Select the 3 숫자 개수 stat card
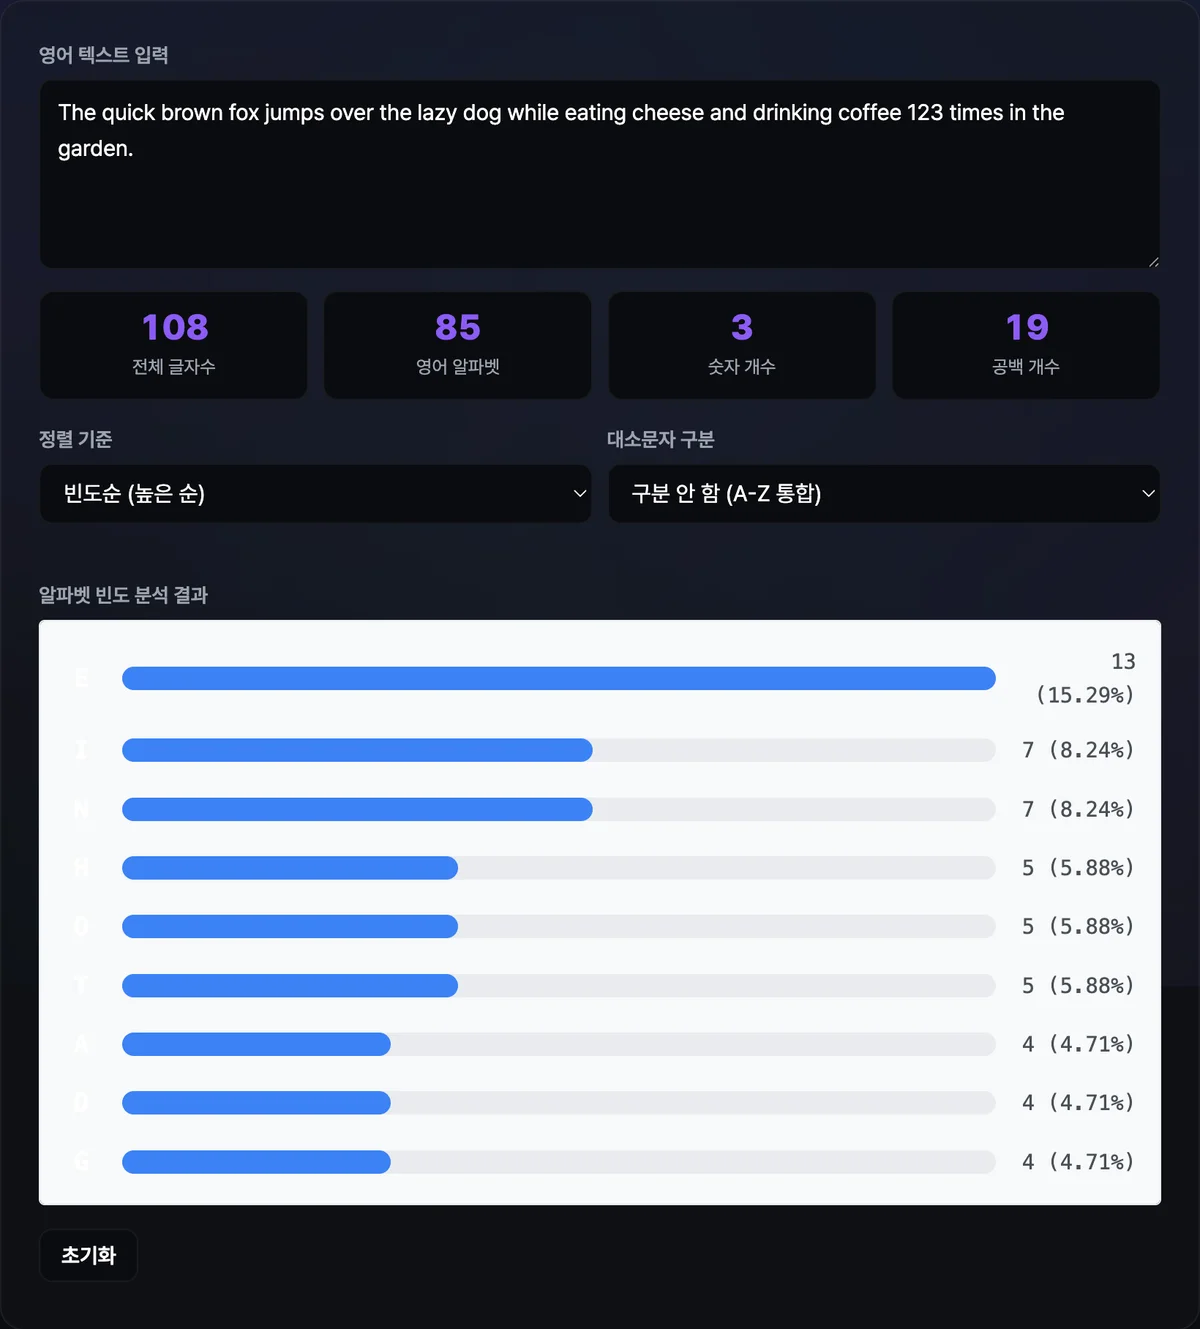 click(x=741, y=345)
